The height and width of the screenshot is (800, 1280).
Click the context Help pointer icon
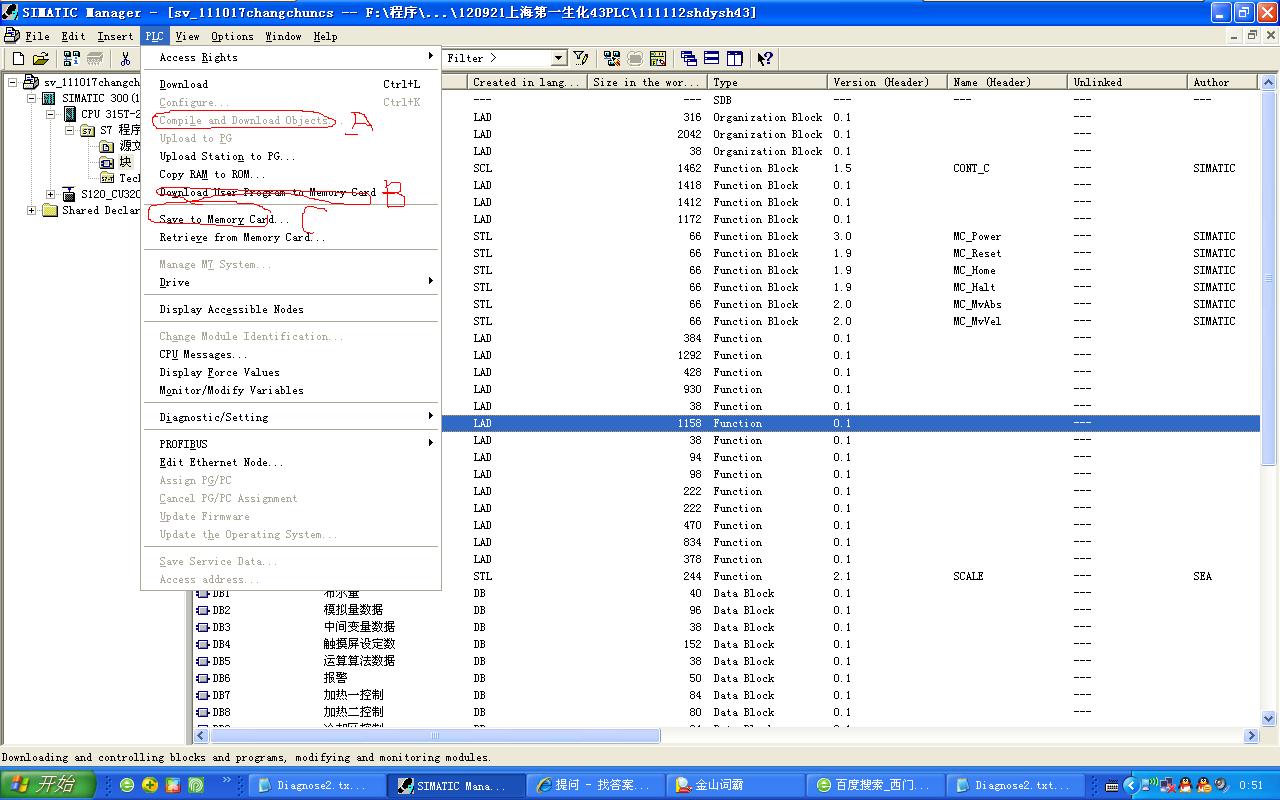(765, 59)
